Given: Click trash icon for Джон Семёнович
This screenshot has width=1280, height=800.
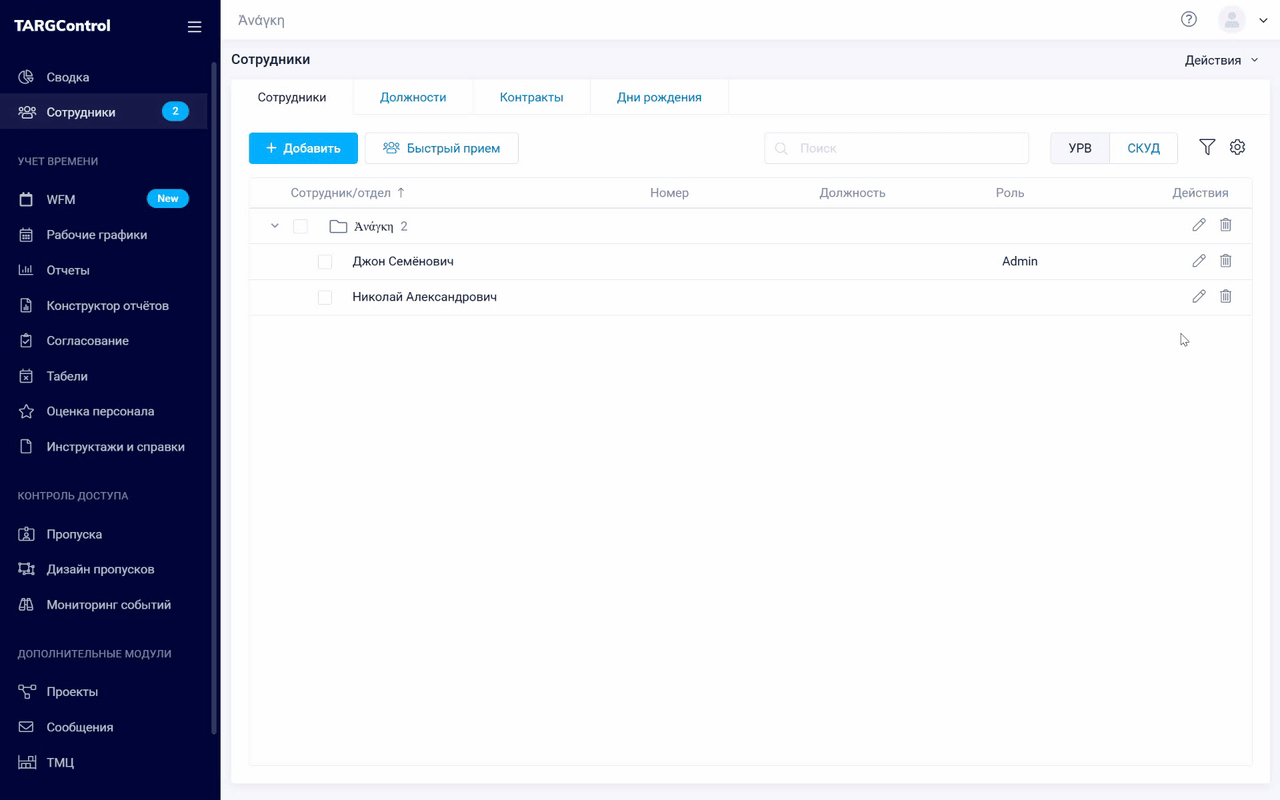Looking at the screenshot, I should (x=1225, y=261).
